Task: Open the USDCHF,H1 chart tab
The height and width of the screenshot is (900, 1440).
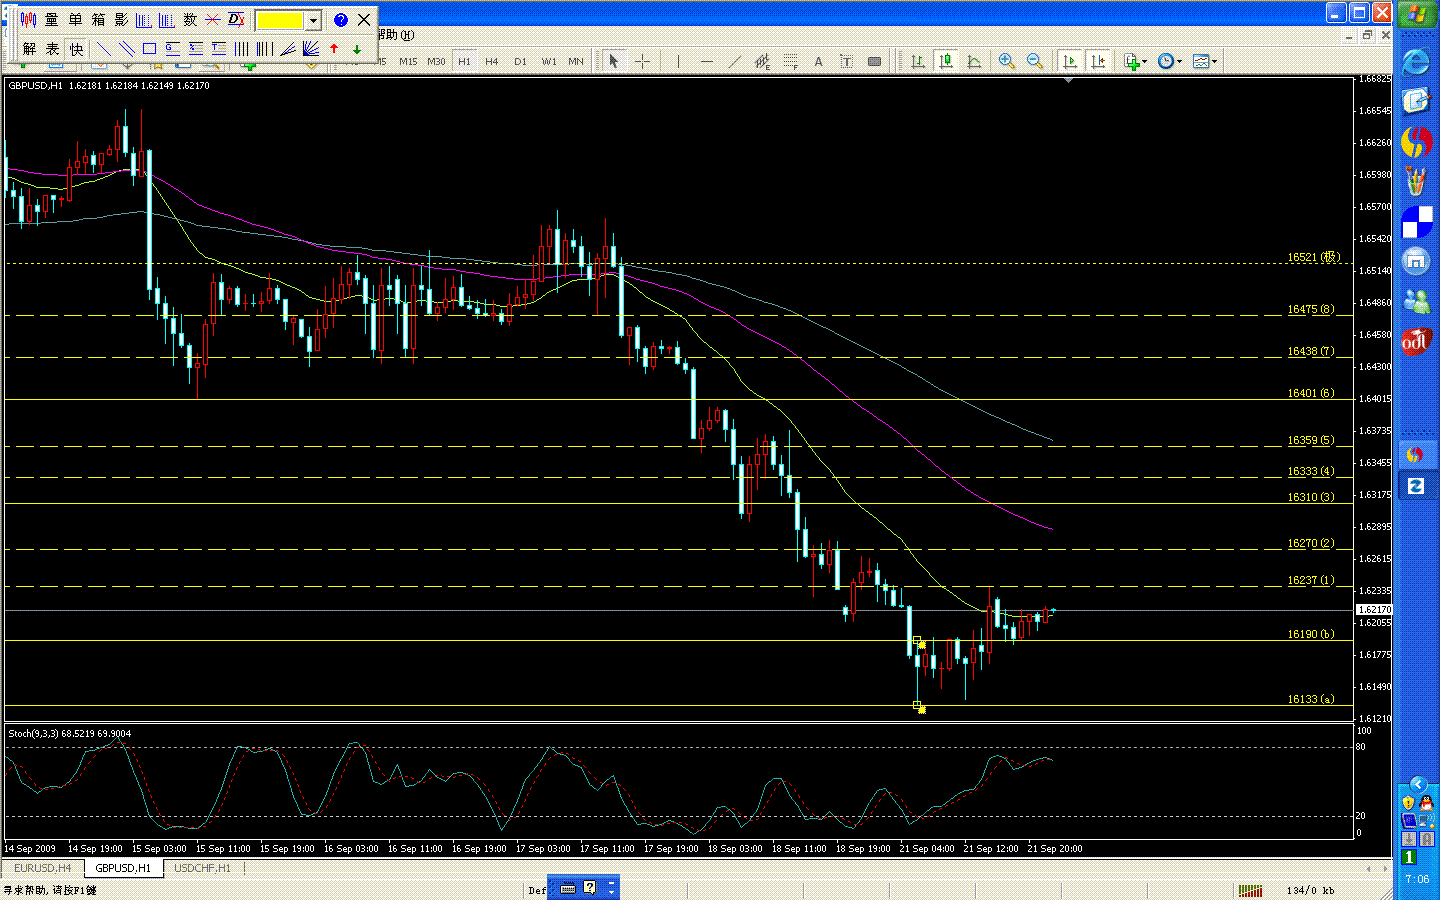Action: [x=202, y=868]
